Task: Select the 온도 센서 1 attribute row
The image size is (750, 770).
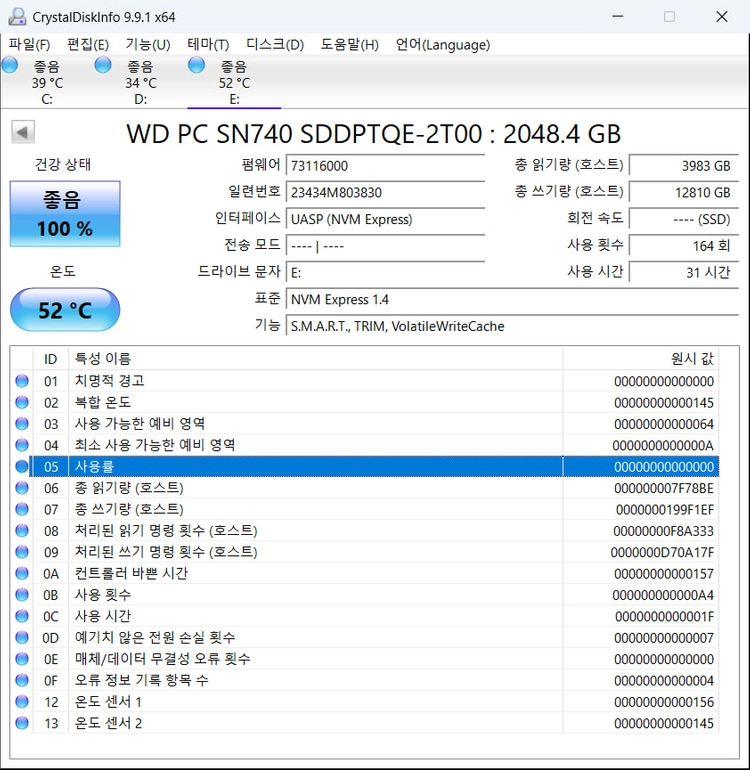Action: [365, 702]
